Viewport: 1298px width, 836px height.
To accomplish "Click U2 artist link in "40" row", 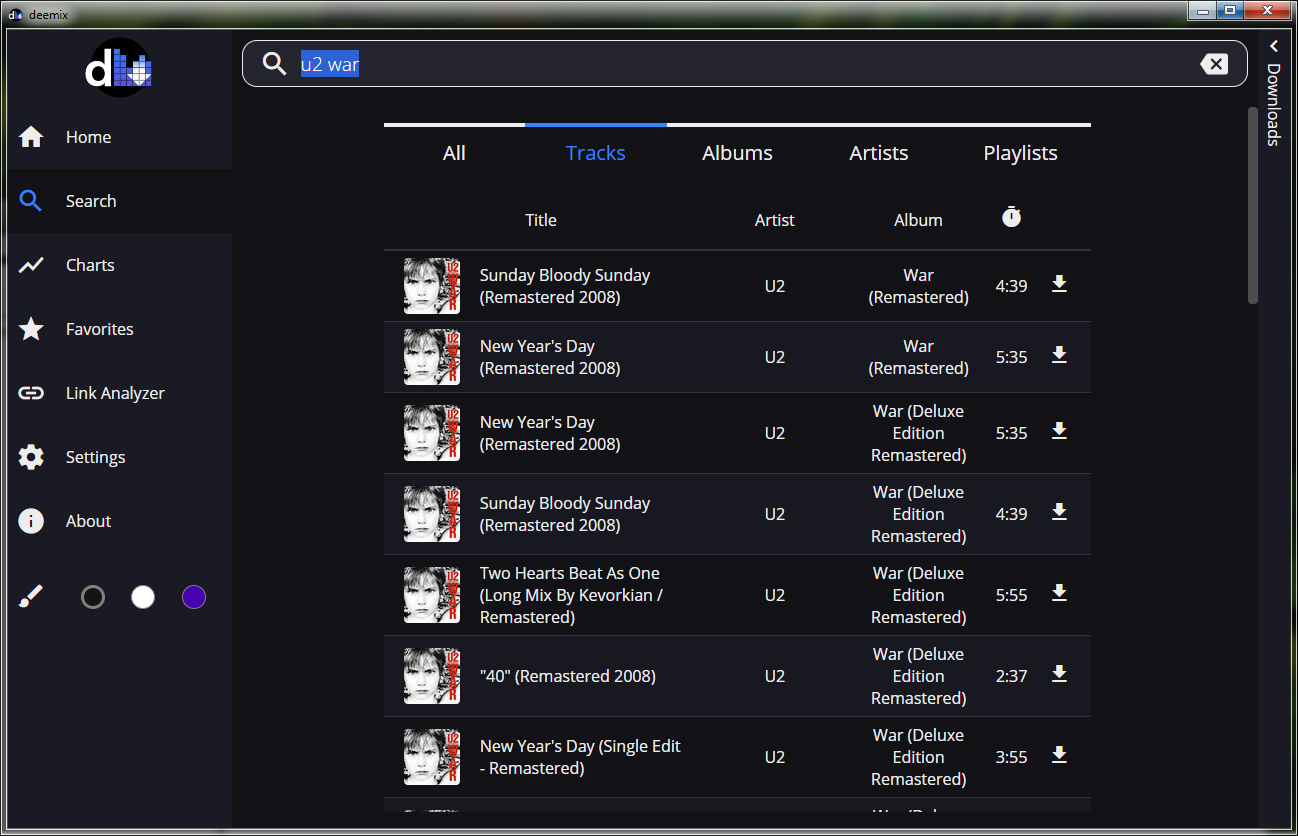I will click(775, 676).
